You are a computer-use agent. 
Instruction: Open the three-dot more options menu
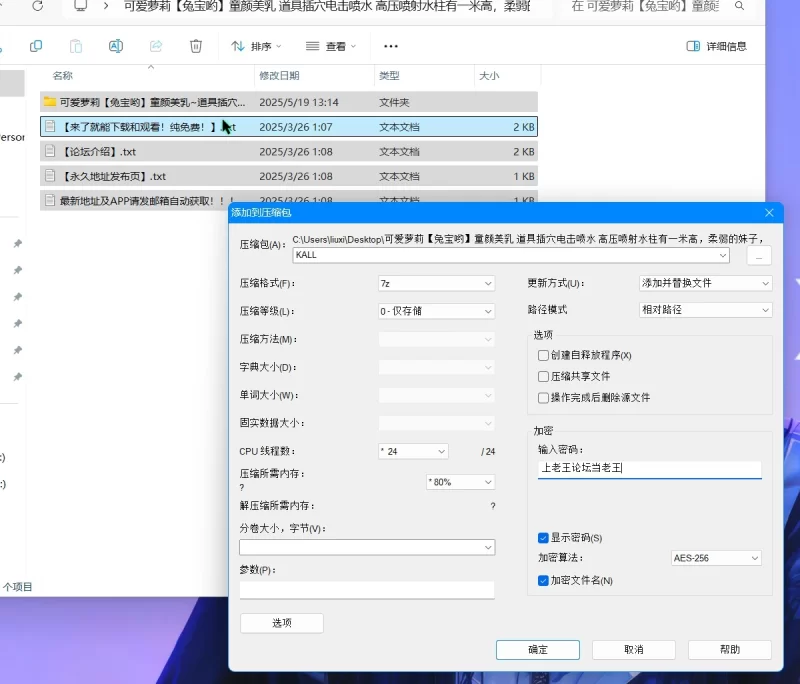tap(391, 46)
